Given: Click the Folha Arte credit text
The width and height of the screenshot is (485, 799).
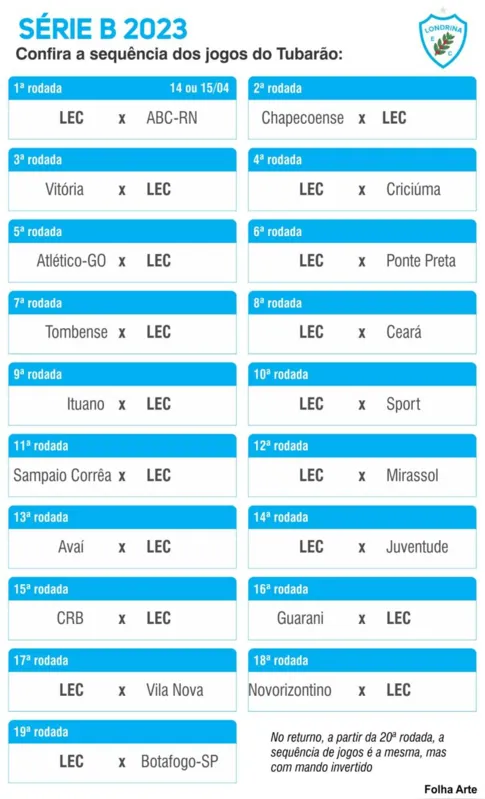Looking at the screenshot, I should (450, 789).
